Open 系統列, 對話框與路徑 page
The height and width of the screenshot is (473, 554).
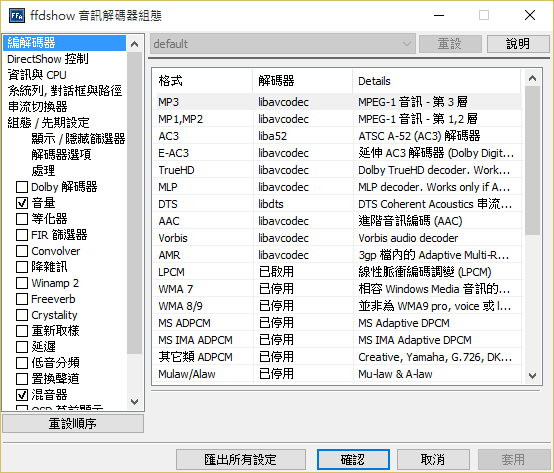pos(65,91)
